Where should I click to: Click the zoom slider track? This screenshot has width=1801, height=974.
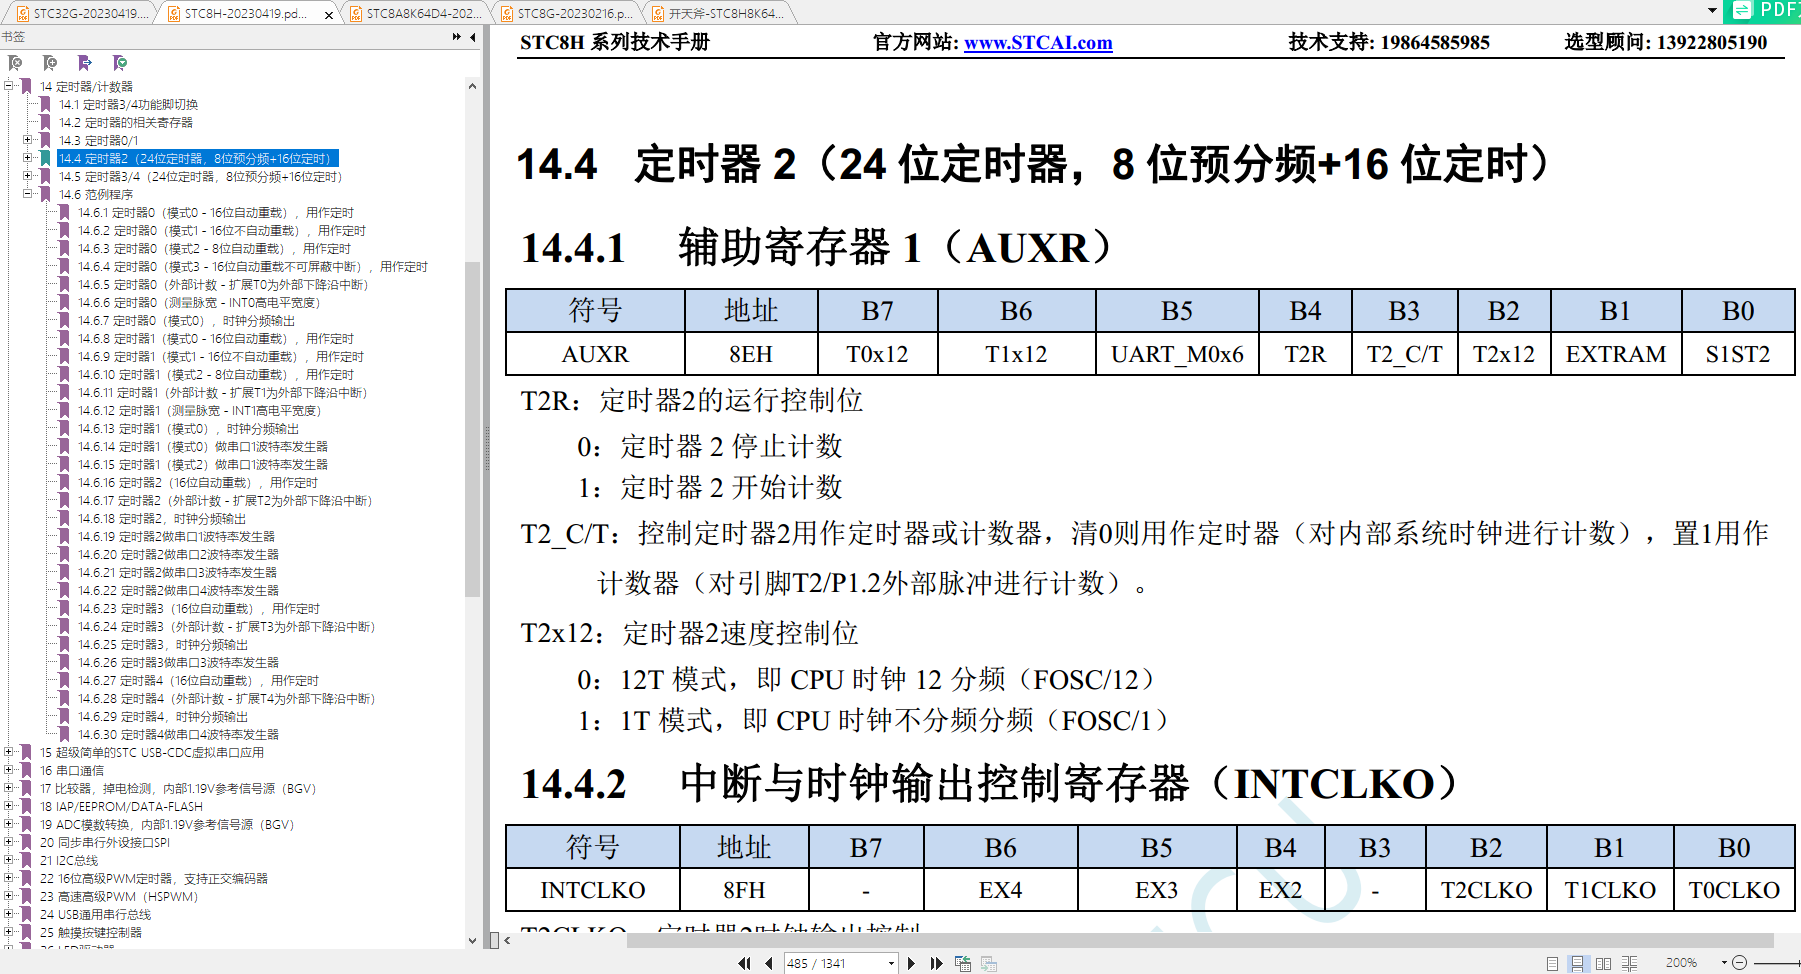(1777, 963)
